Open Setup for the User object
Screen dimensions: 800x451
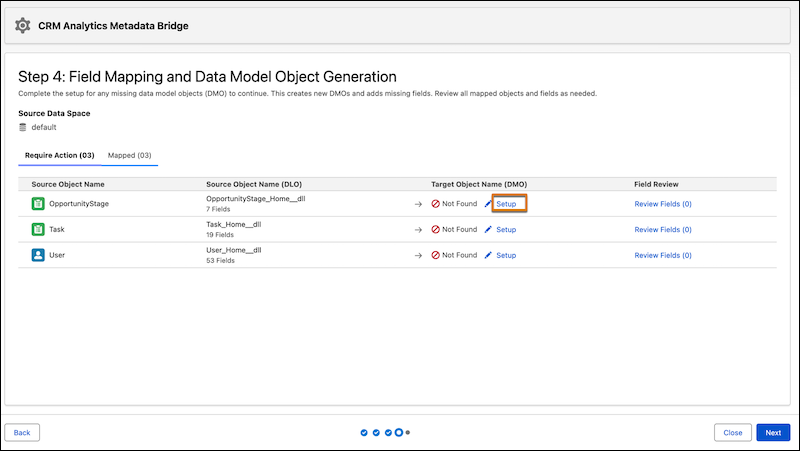(506, 255)
